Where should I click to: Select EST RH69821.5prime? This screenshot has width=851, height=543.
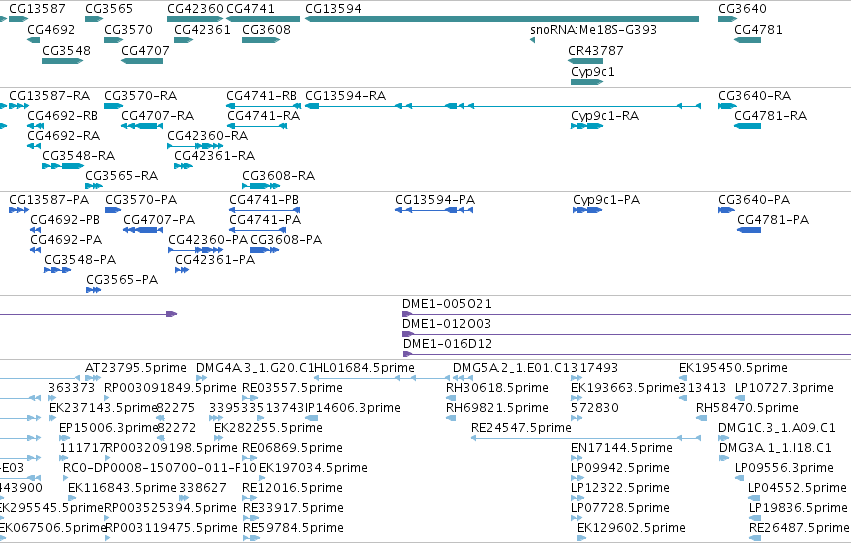pos(451,418)
